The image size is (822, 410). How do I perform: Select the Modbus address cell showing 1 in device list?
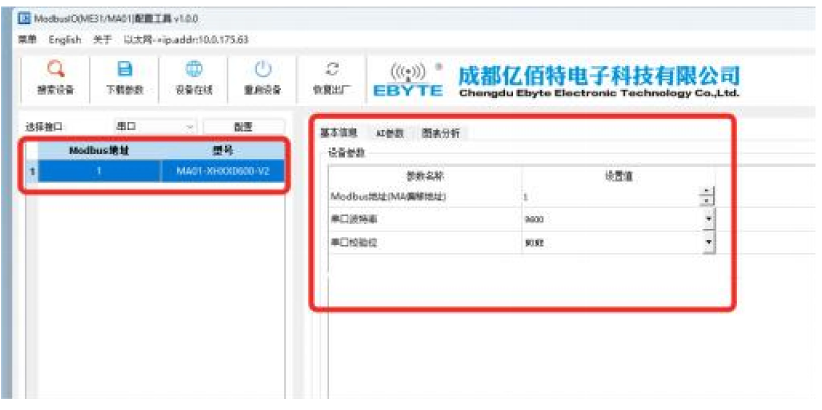(99, 171)
